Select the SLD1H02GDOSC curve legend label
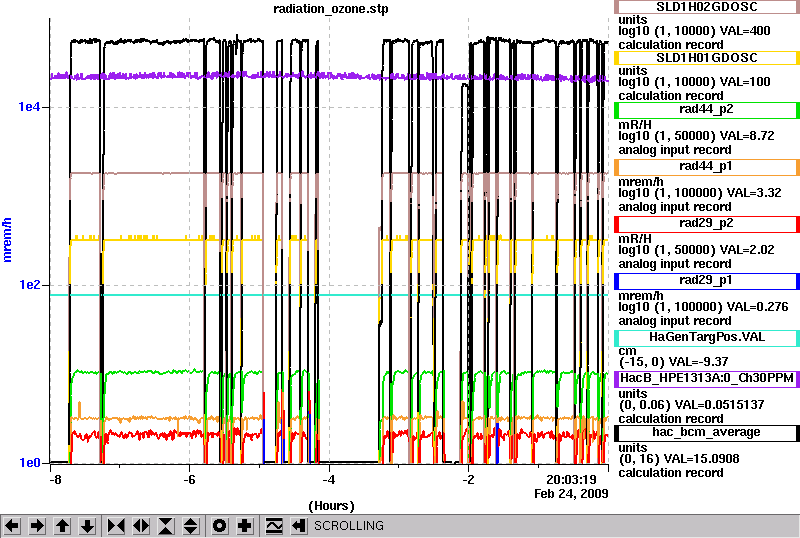This screenshot has width=800, height=538. [707, 7]
